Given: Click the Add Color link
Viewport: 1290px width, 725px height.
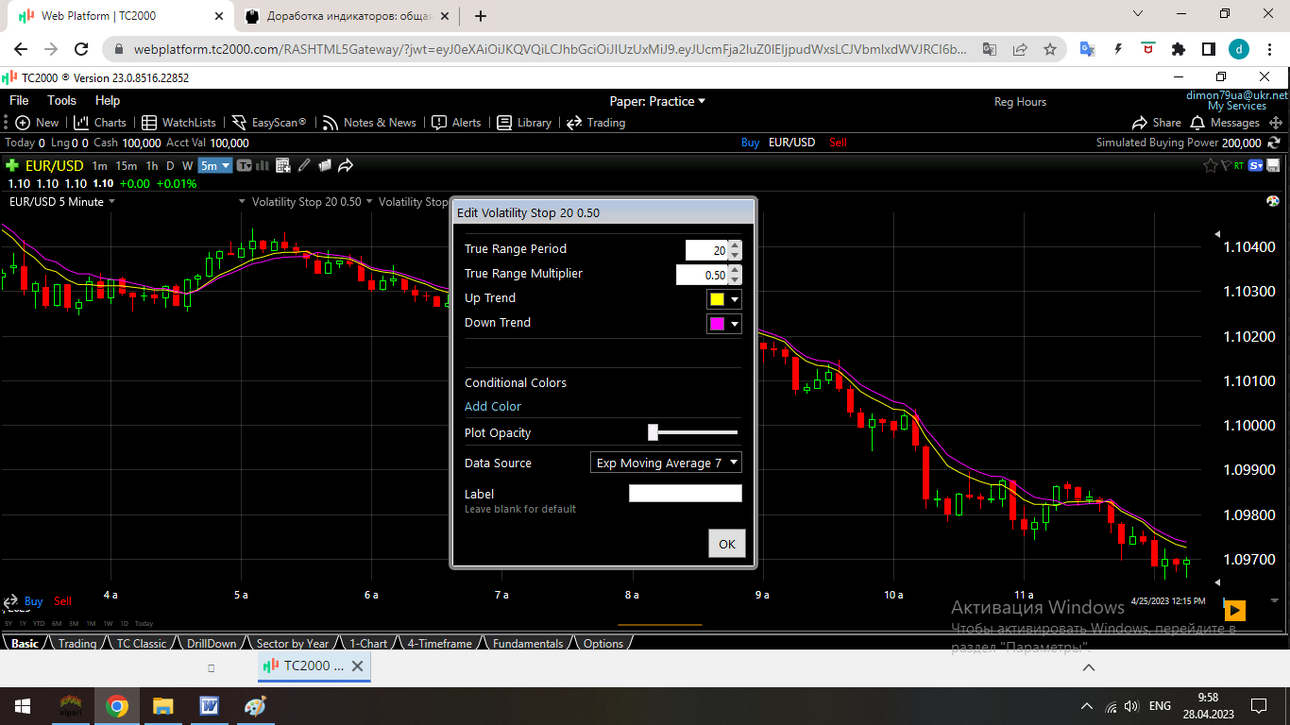Looking at the screenshot, I should click(x=493, y=407).
